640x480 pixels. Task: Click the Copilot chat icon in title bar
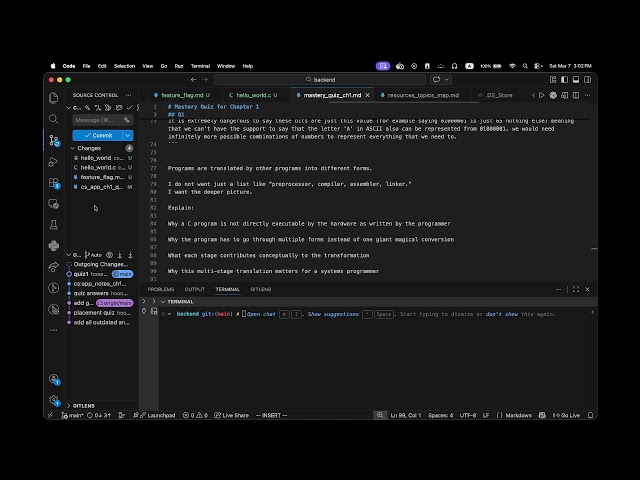pyautogui.click(x=437, y=80)
